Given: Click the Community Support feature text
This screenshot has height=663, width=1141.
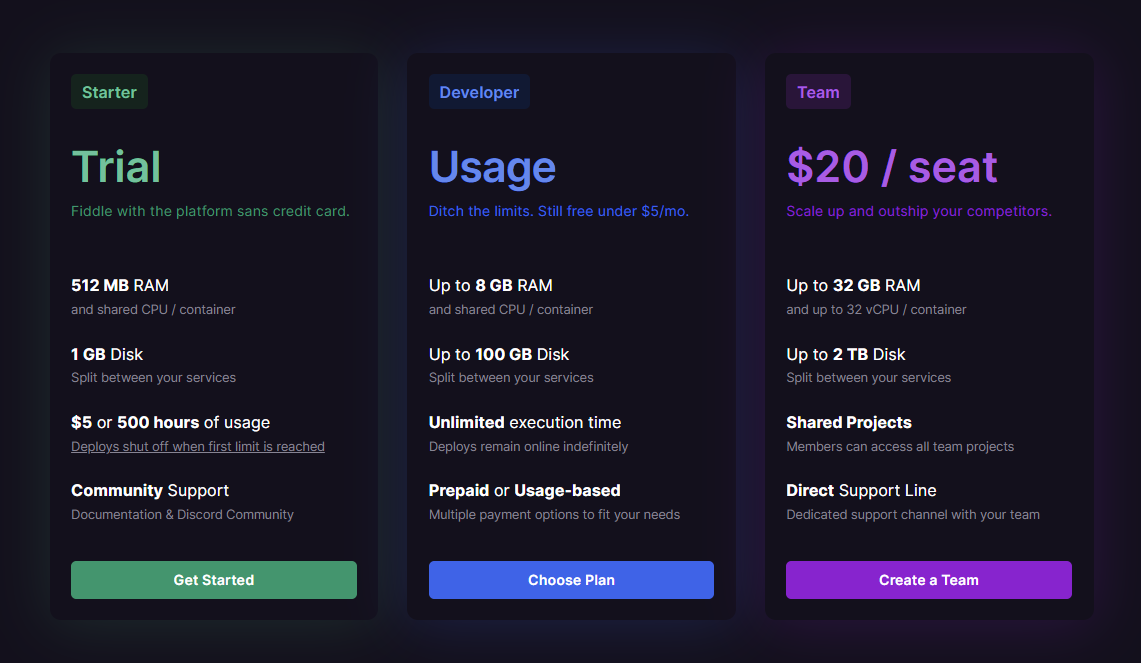Looking at the screenshot, I should [x=150, y=491].
